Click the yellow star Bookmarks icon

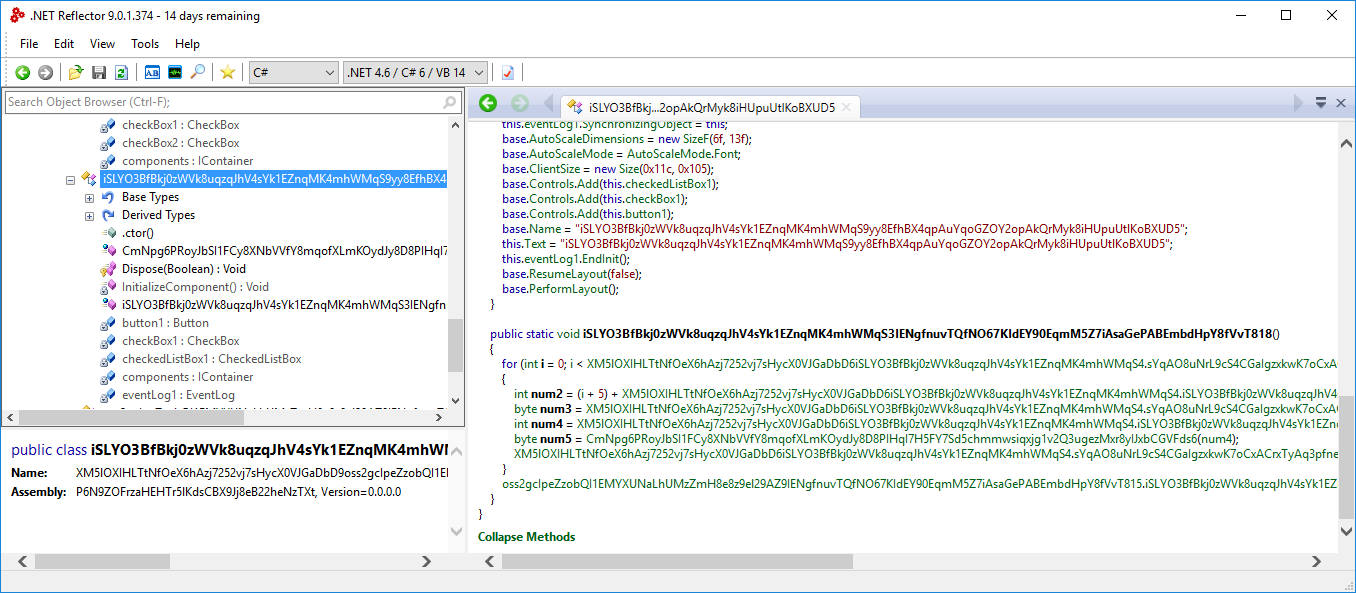228,72
